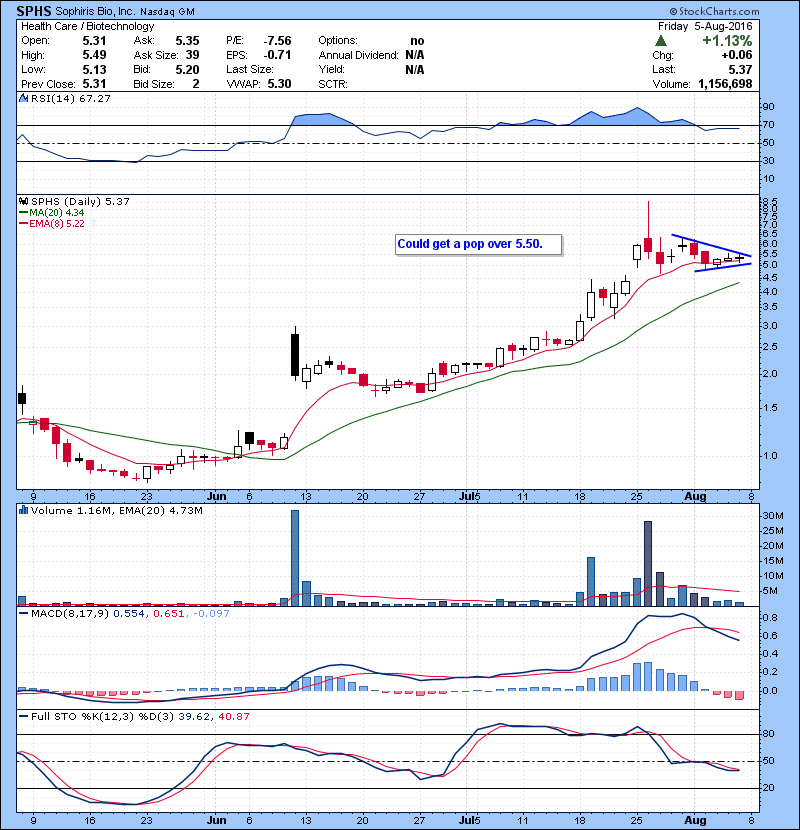
Task: Click the stochastic %K value 39.62
Action: click(194, 717)
